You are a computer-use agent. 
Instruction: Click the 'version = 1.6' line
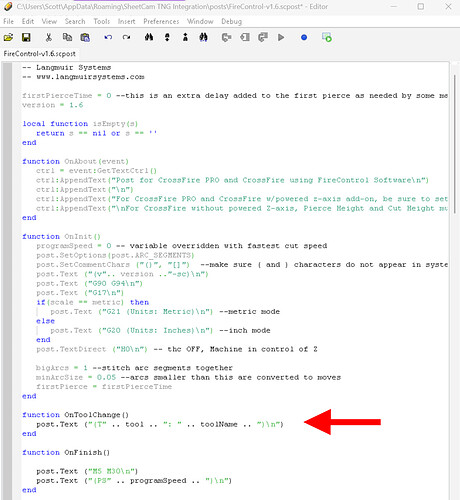pyautogui.click(x=53, y=105)
